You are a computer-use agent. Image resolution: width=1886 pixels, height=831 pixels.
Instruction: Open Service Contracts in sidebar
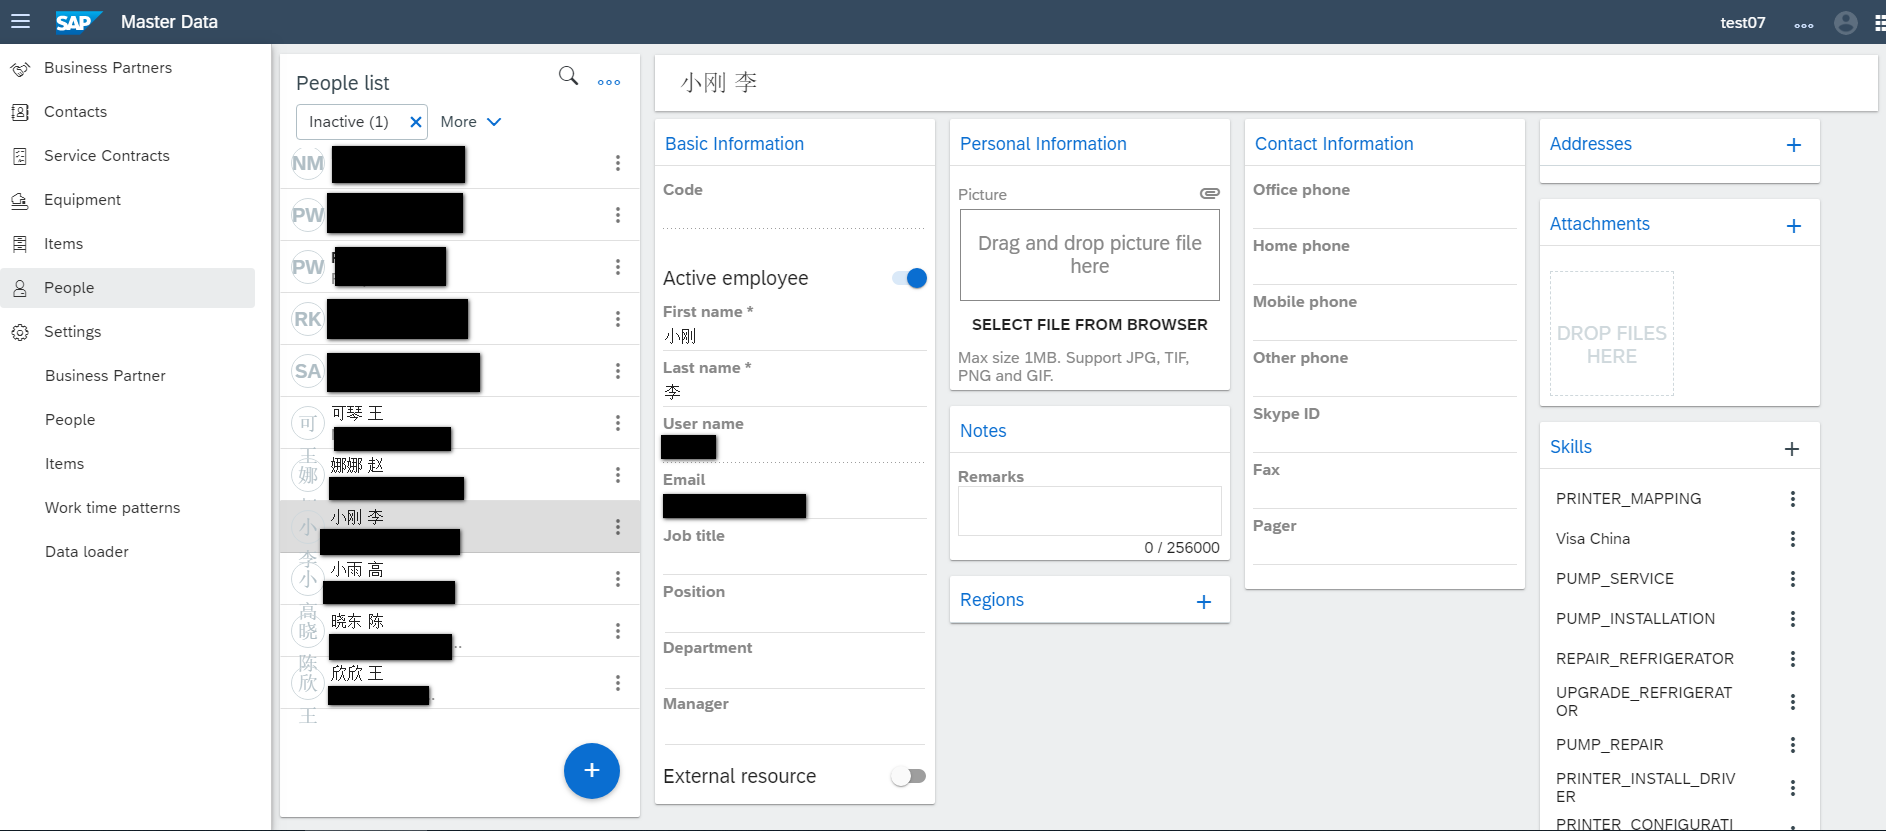[128, 156]
